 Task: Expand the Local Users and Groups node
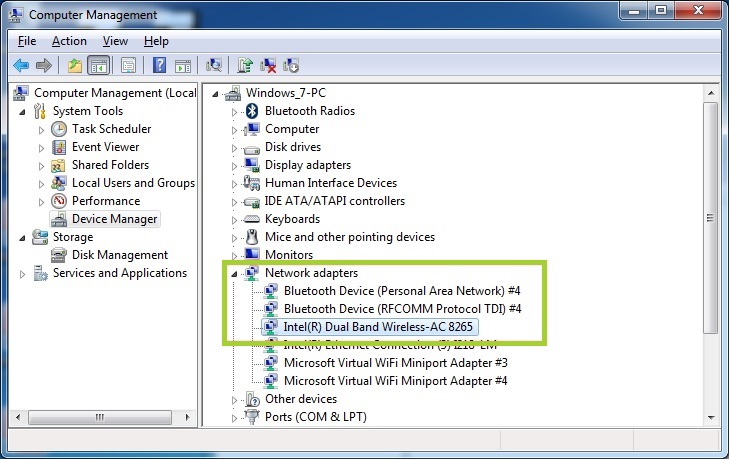(41, 184)
